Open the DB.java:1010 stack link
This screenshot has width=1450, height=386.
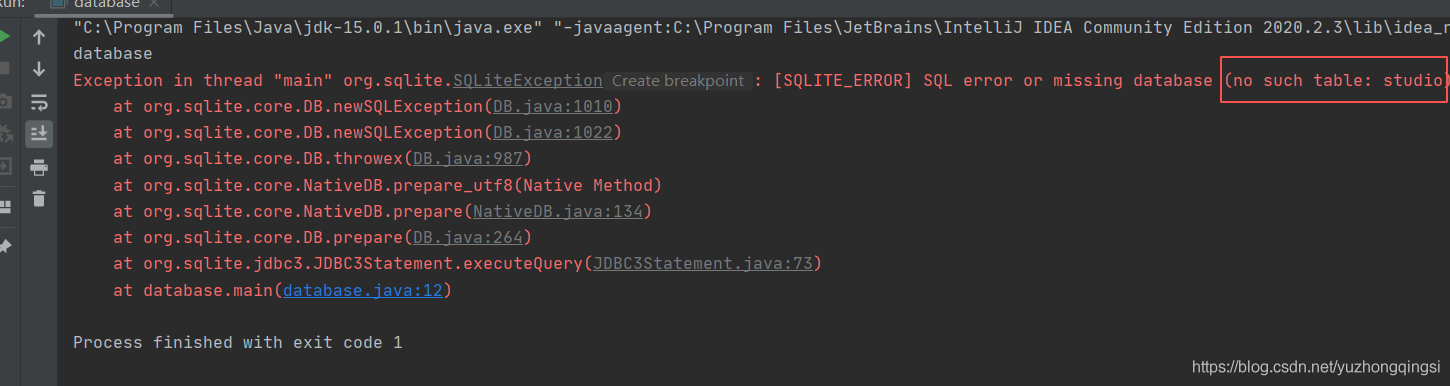[x=553, y=106]
